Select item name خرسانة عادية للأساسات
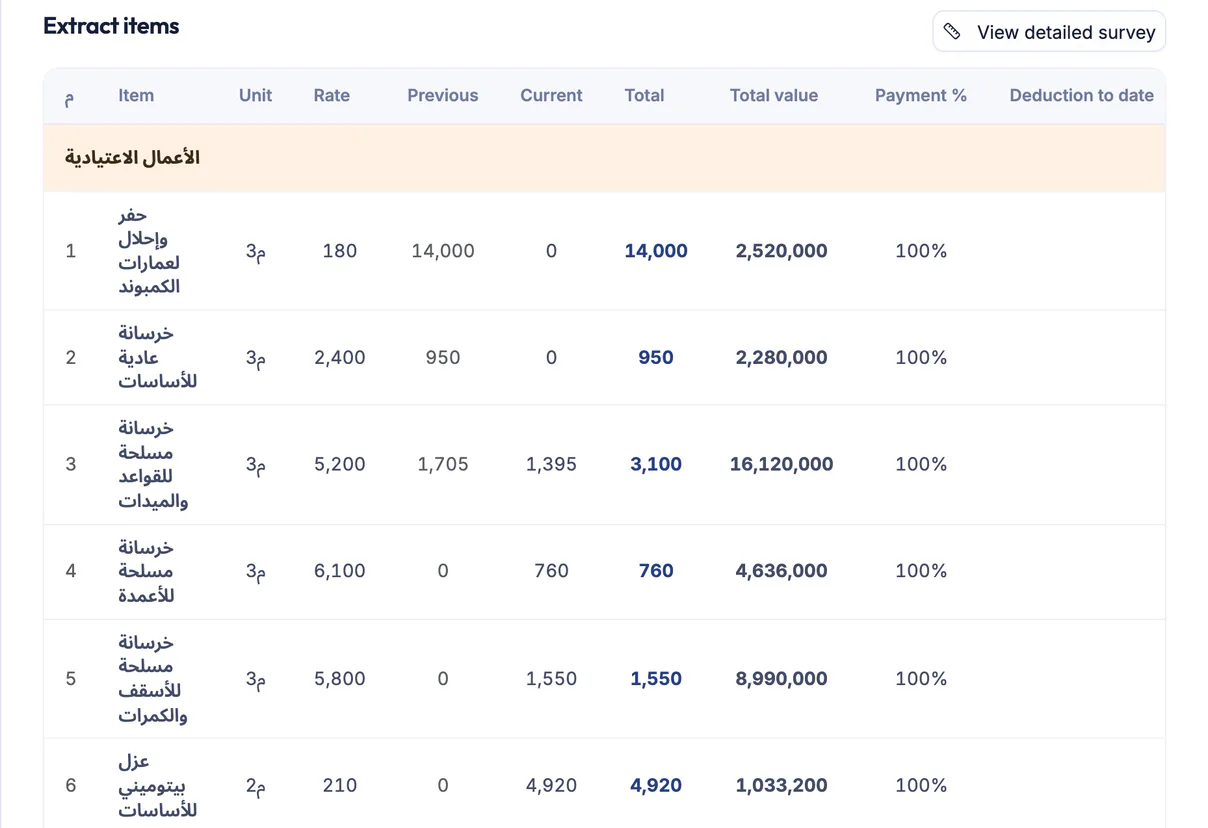The width and height of the screenshot is (1208, 828). (x=158, y=357)
